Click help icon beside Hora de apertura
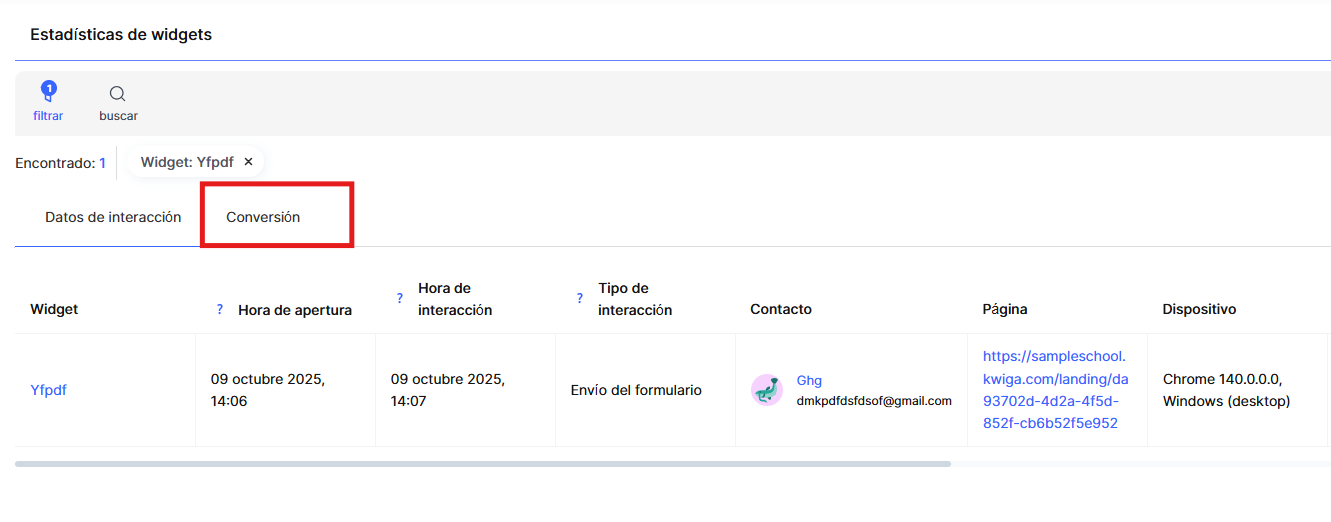The height and width of the screenshot is (522, 1331). tap(220, 309)
